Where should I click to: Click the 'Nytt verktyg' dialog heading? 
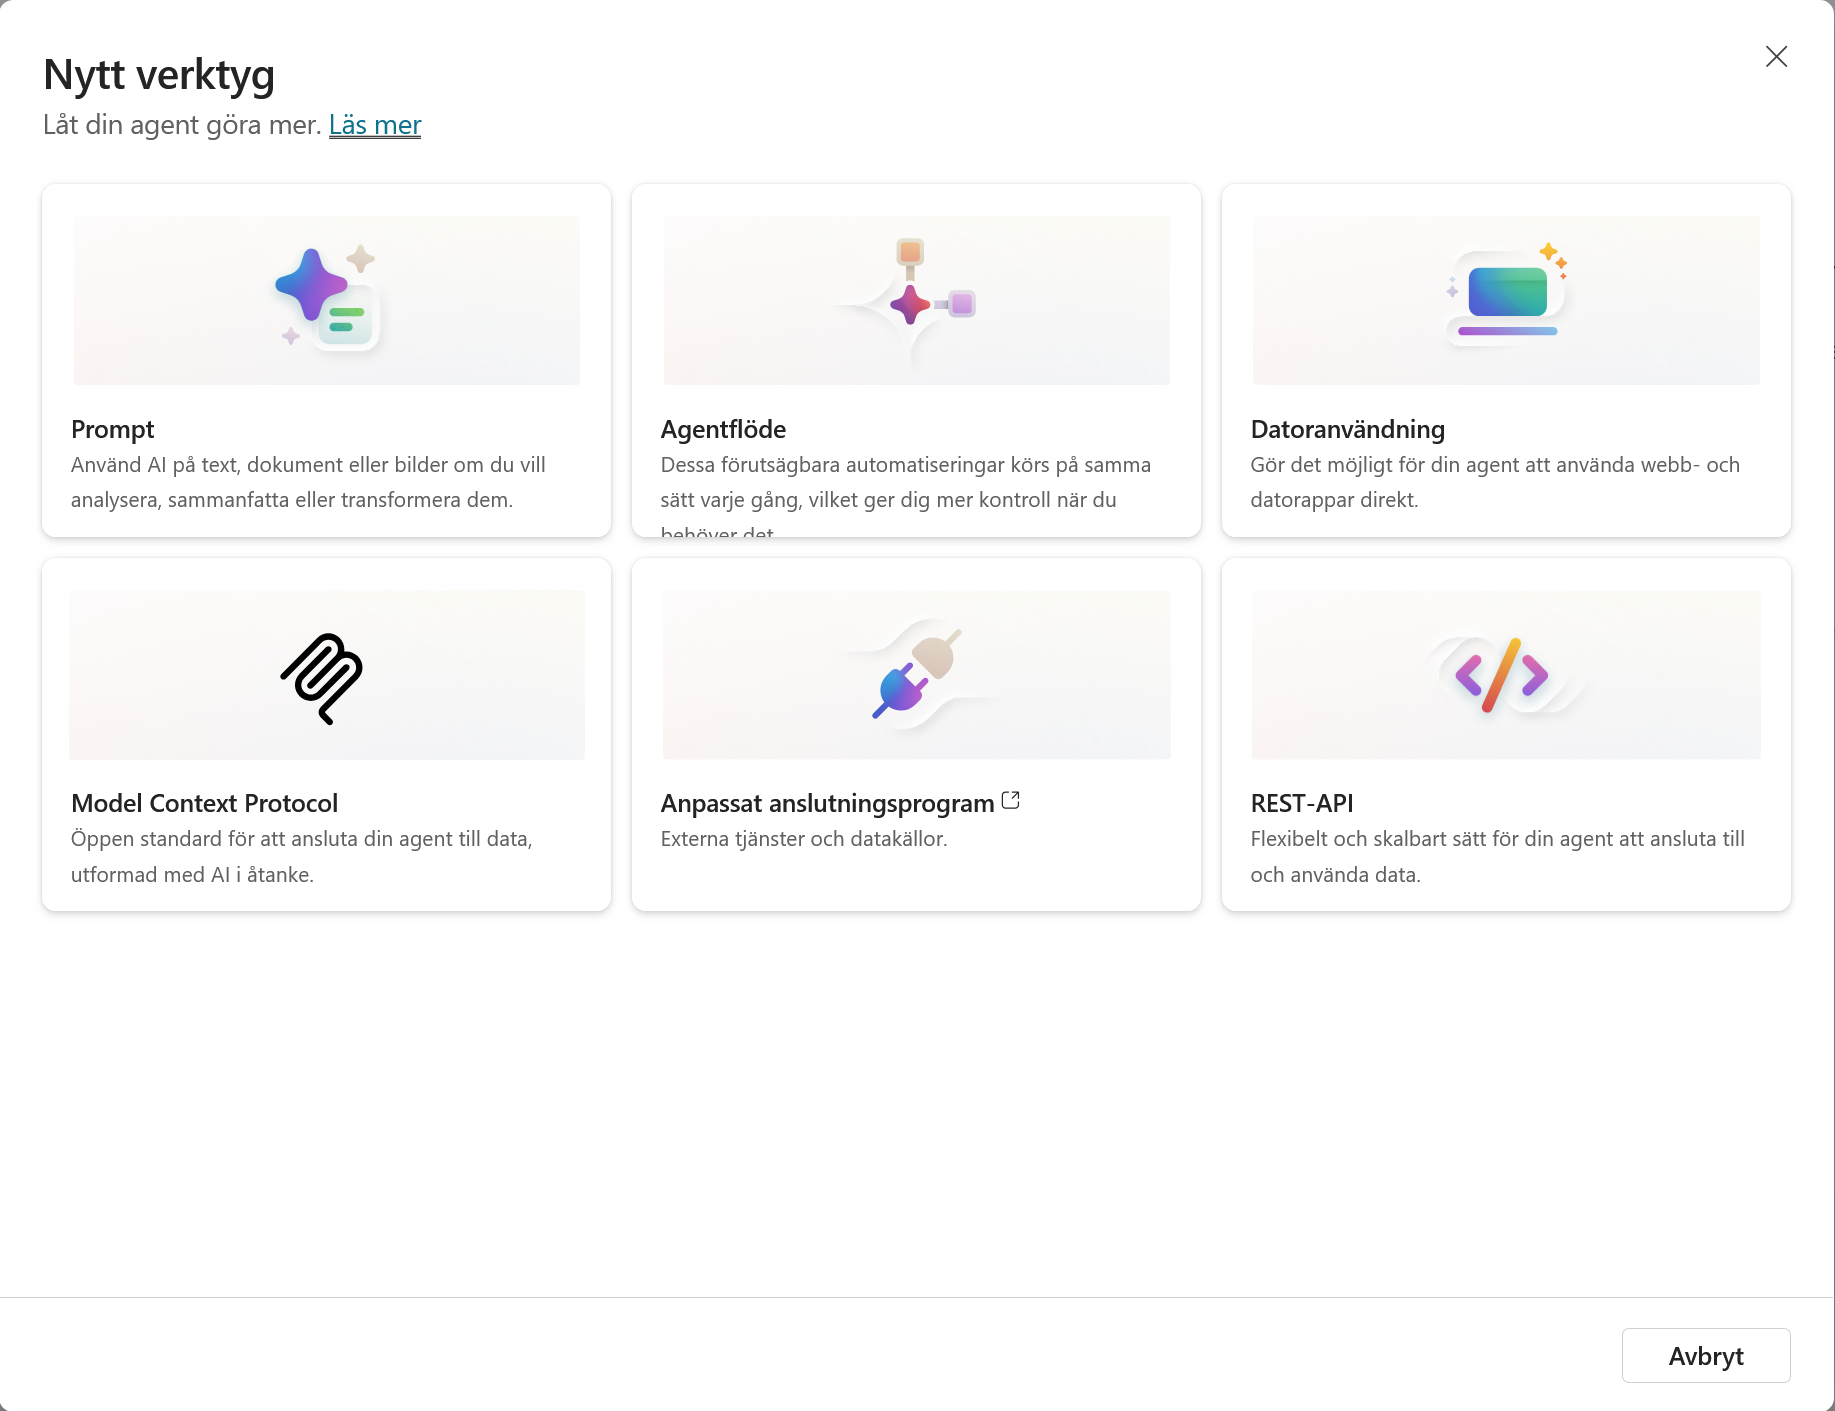tap(159, 75)
